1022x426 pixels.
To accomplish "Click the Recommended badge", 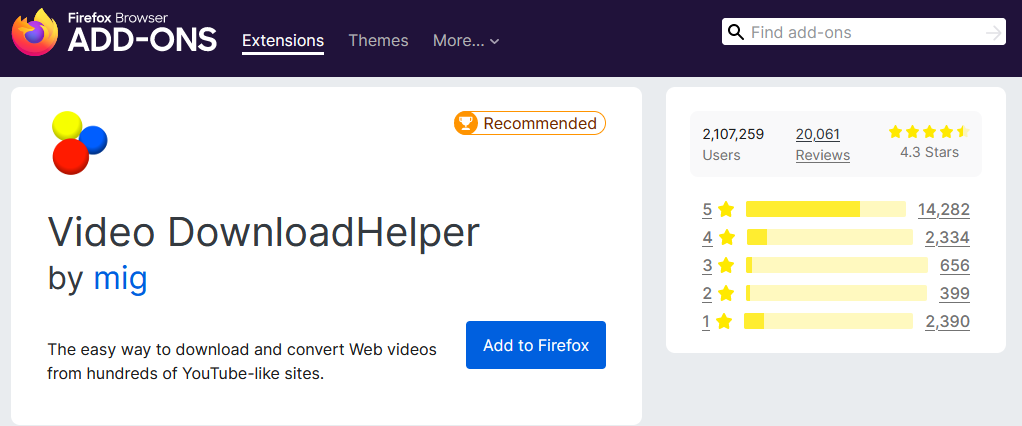I will tap(530, 123).
